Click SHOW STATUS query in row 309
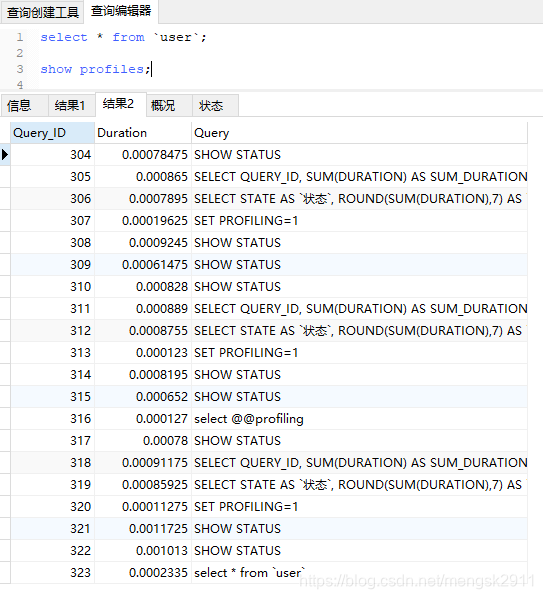Image resolution: width=543 pixels, height=599 pixels. 359,265
